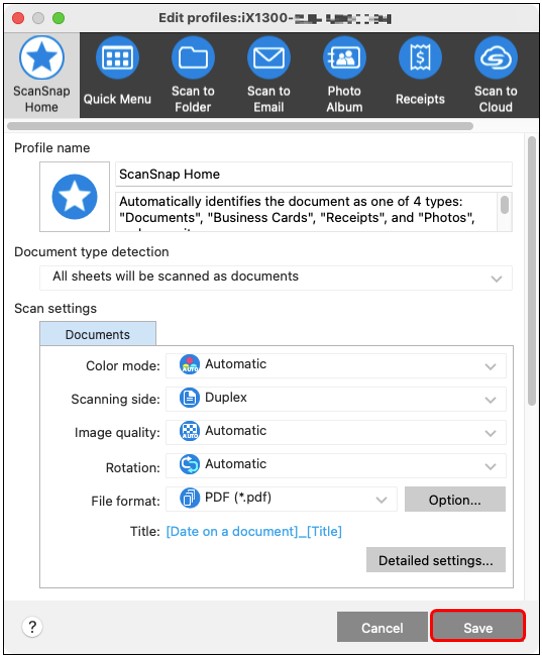Click the Cancel button
Screen dimensions: 542x657
pos(382,627)
